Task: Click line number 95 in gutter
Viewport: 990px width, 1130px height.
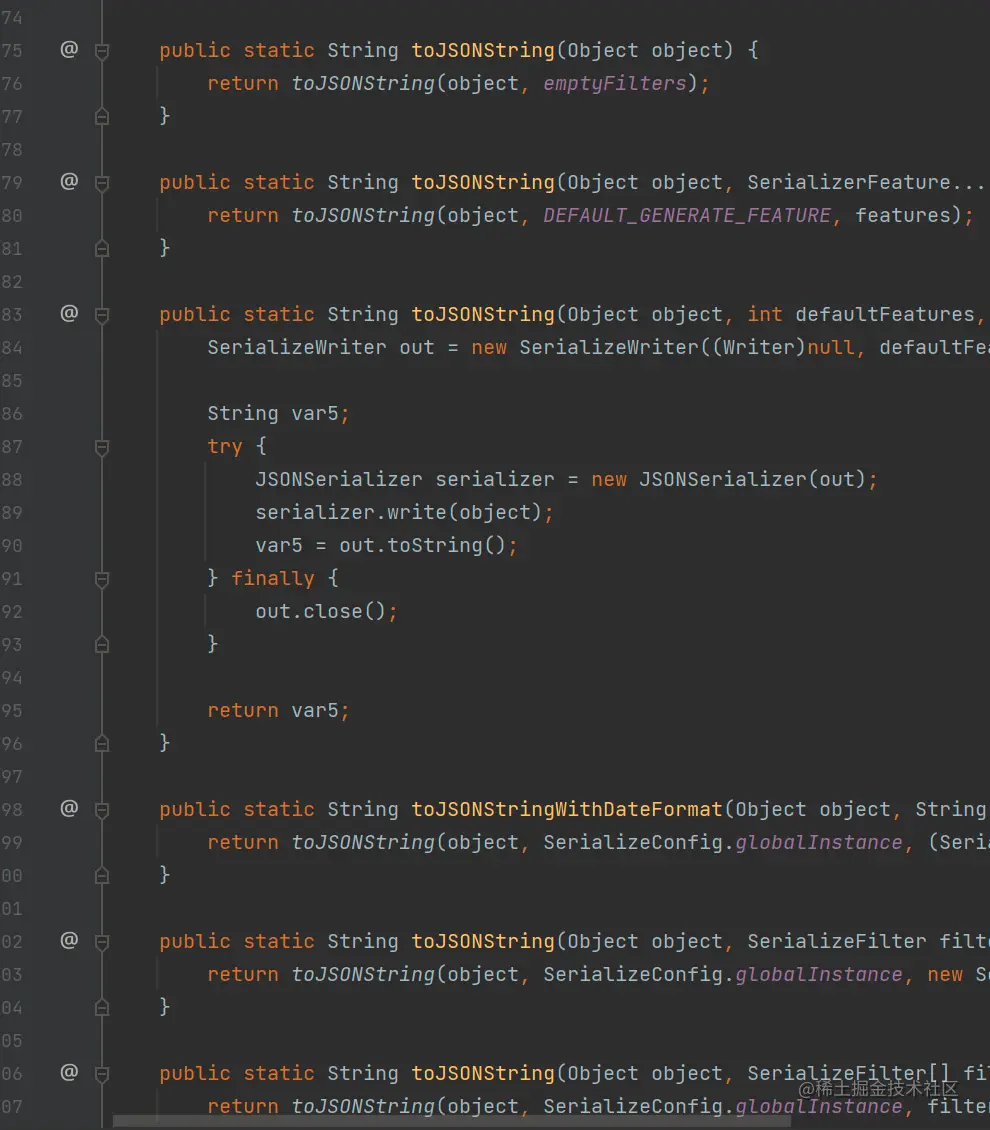Action: coord(12,711)
